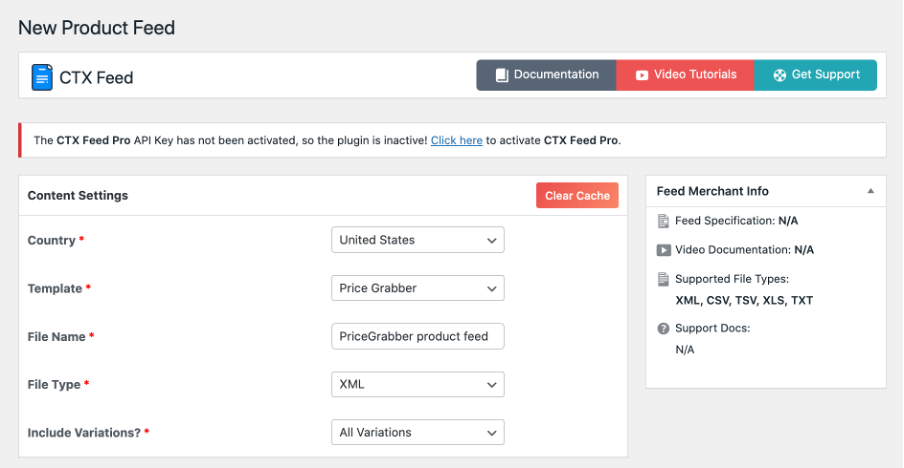The width and height of the screenshot is (904, 468).
Task: Click the book icon on Documentation button
Action: (502, 75)
